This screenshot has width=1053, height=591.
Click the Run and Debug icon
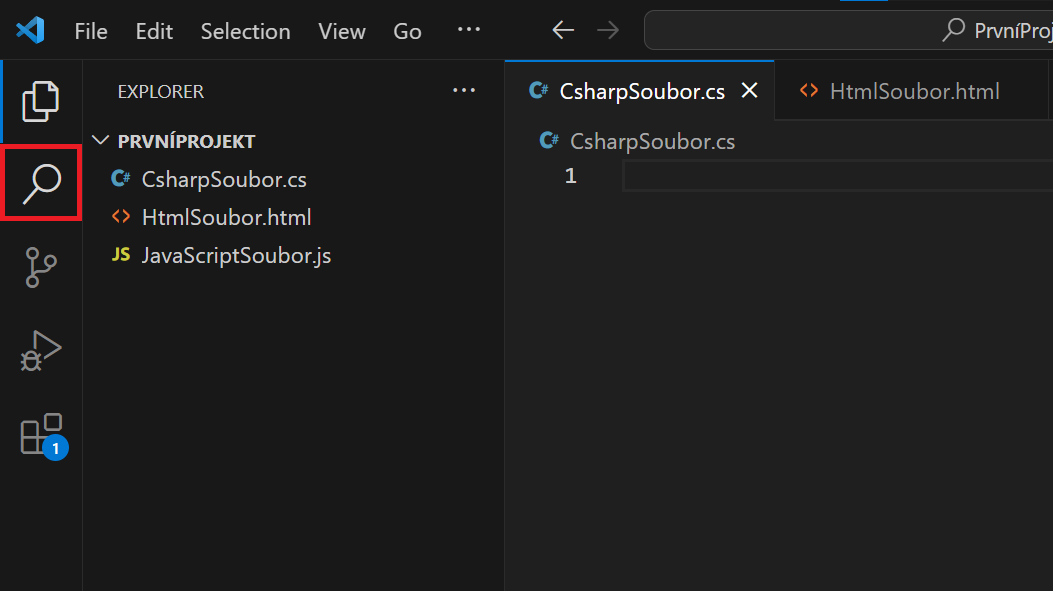pos(40,350)
